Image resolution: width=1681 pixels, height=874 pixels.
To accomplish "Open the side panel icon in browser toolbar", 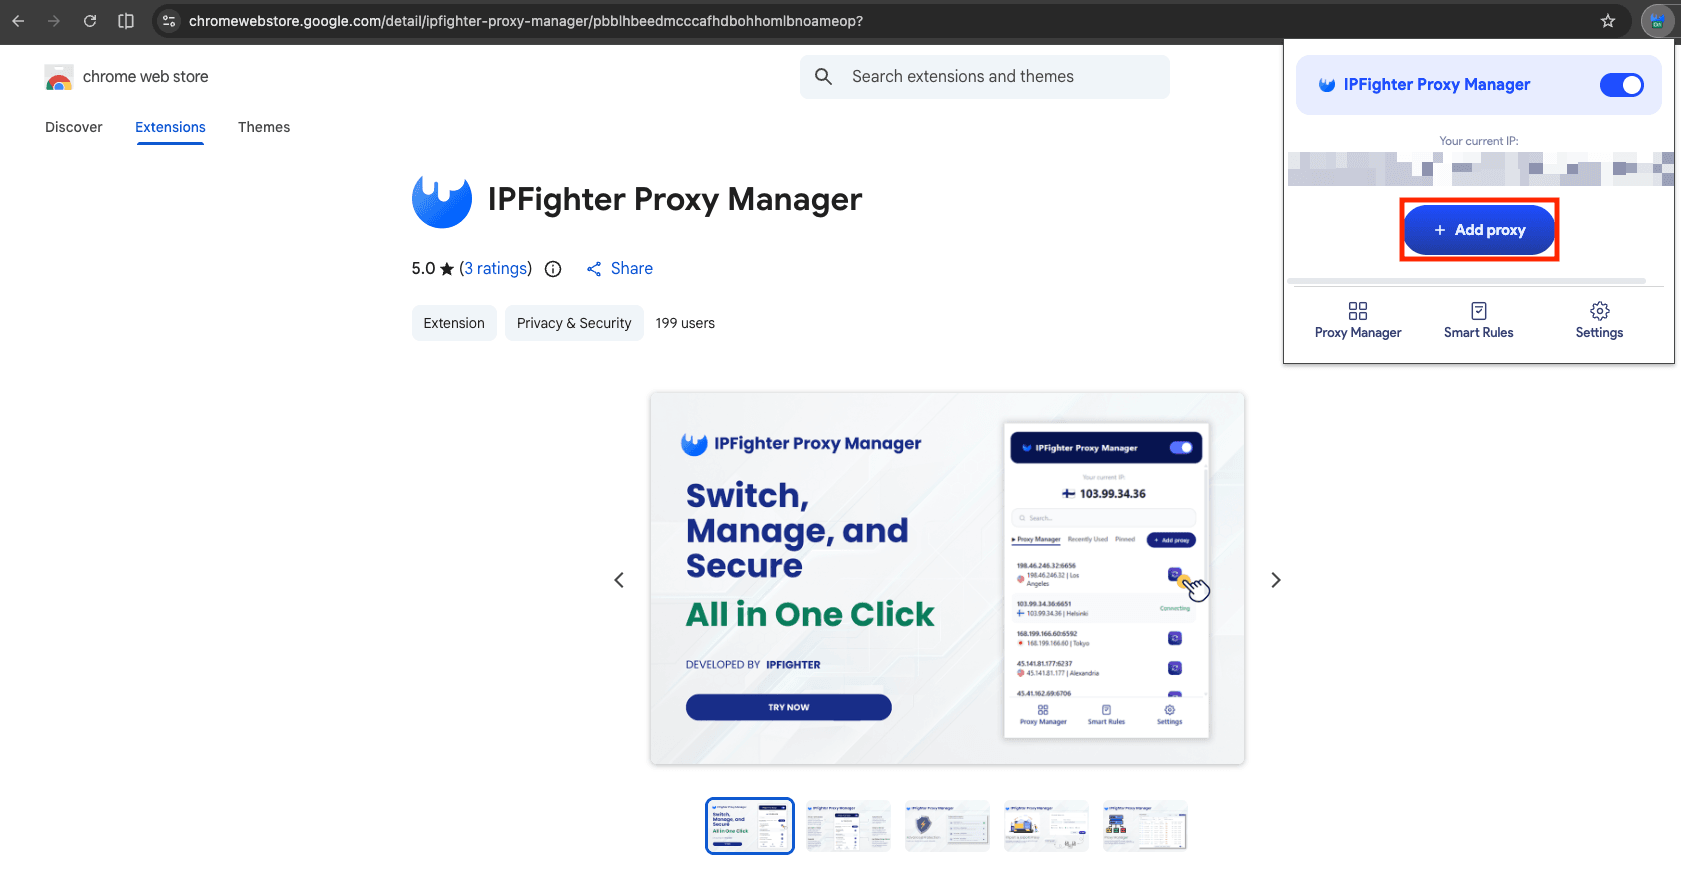I will click(126, 21).
